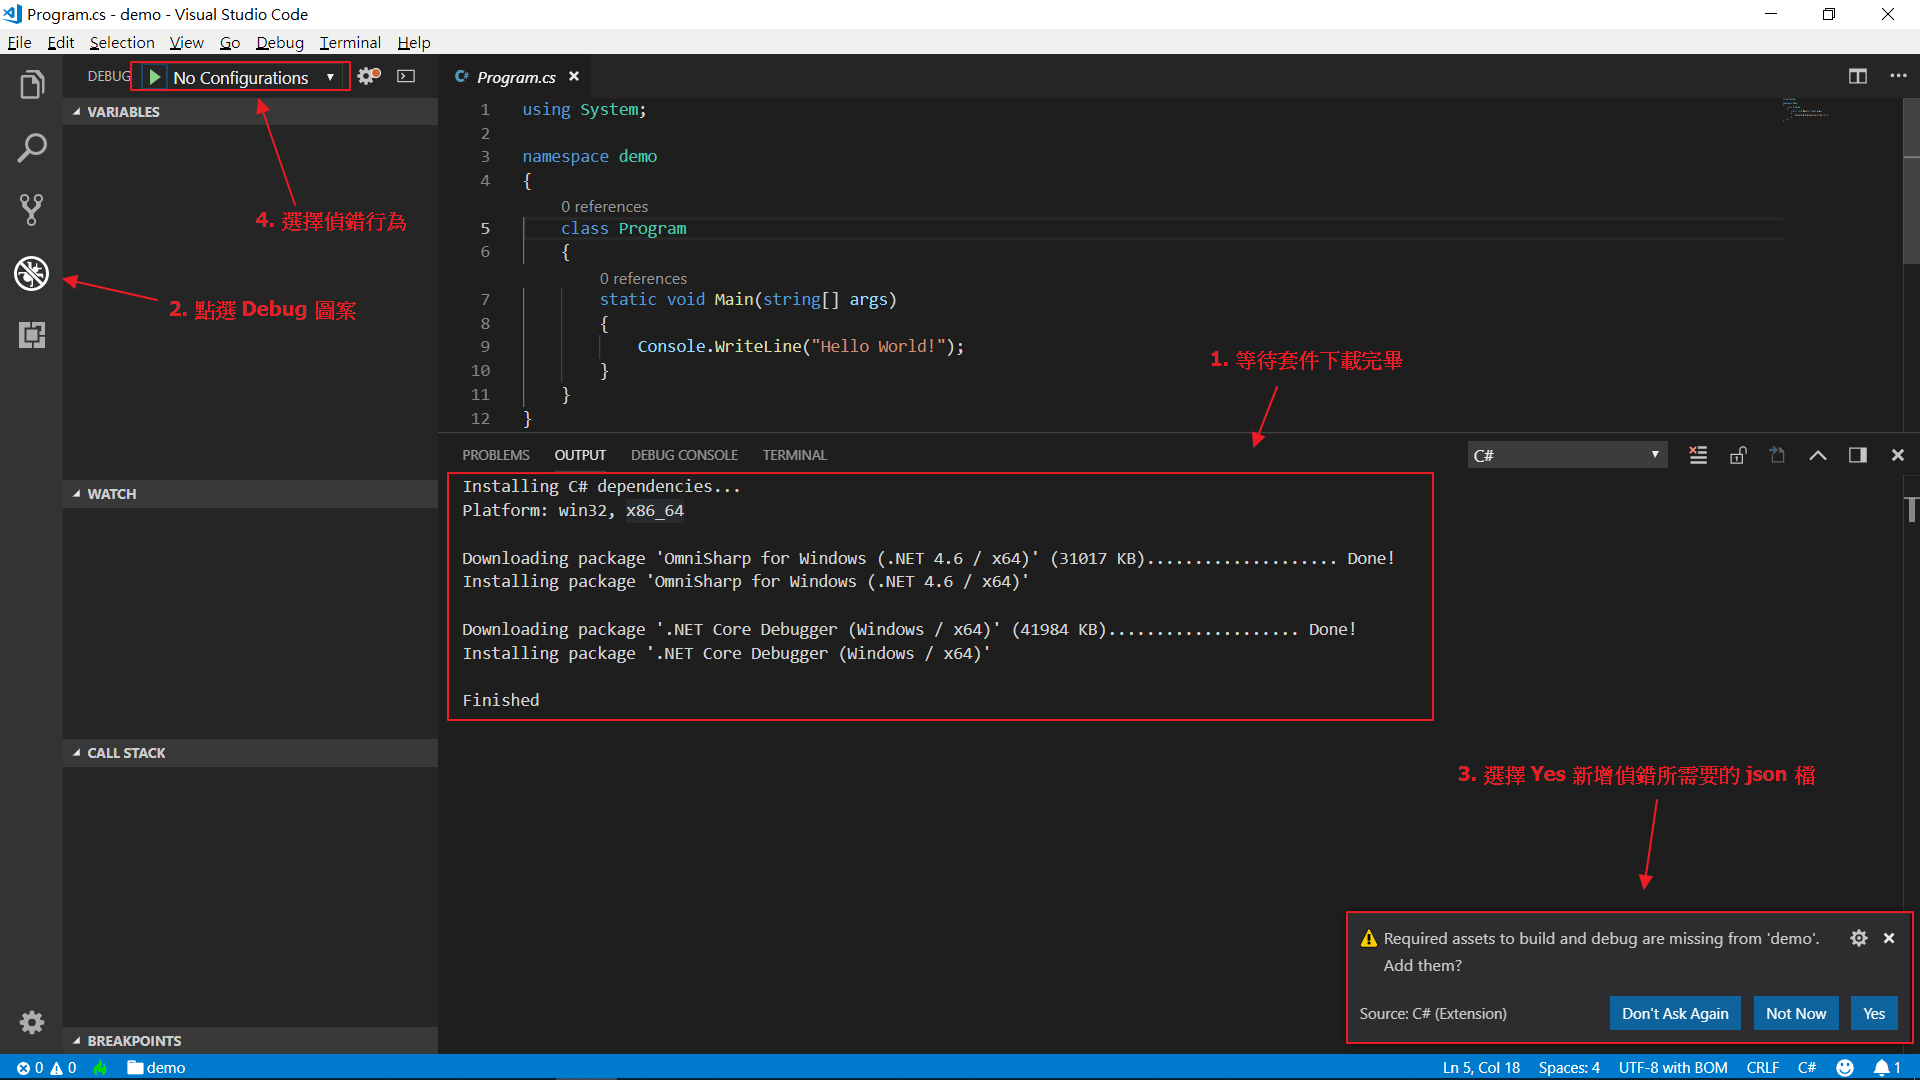
Task: Toggle the panel position button
Action: pyautogui.click(x=1858, y=455)
